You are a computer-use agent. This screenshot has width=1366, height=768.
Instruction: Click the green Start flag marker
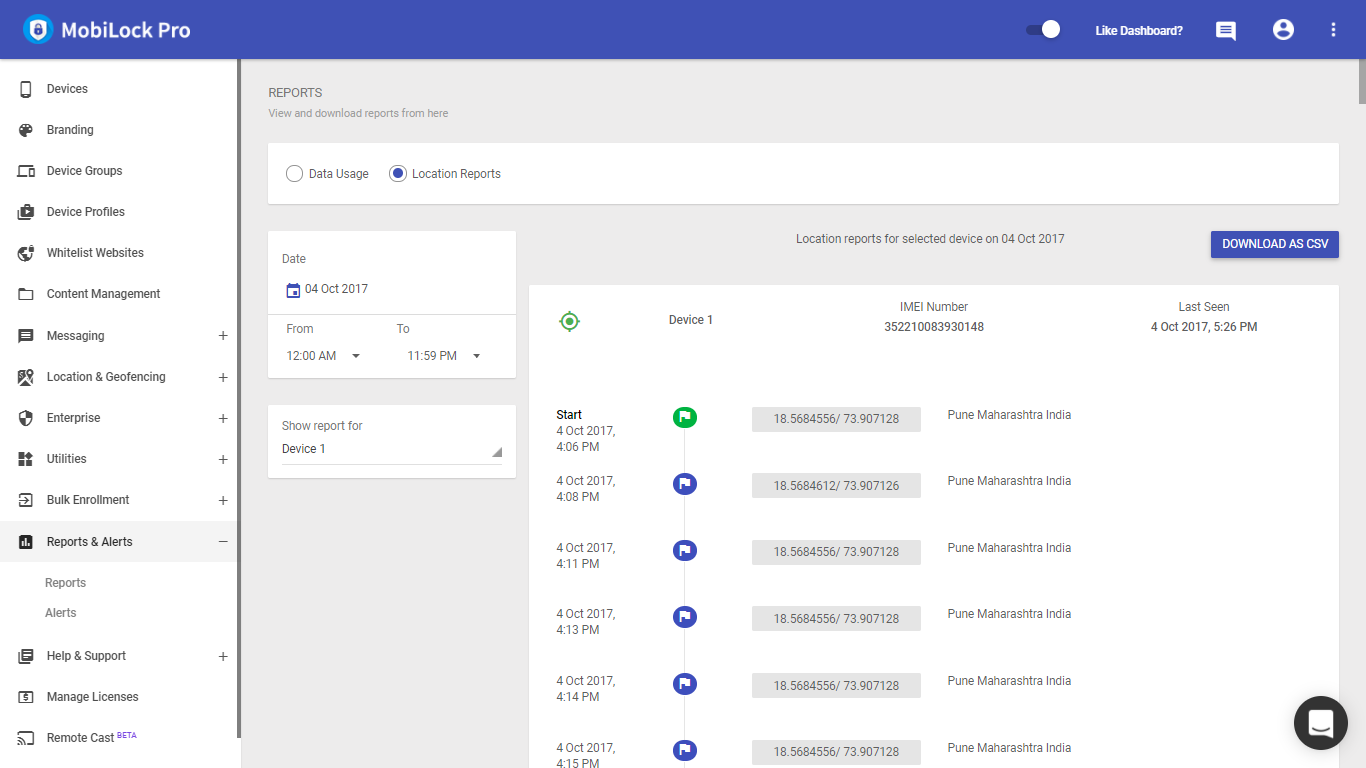[x=685, y=417]
